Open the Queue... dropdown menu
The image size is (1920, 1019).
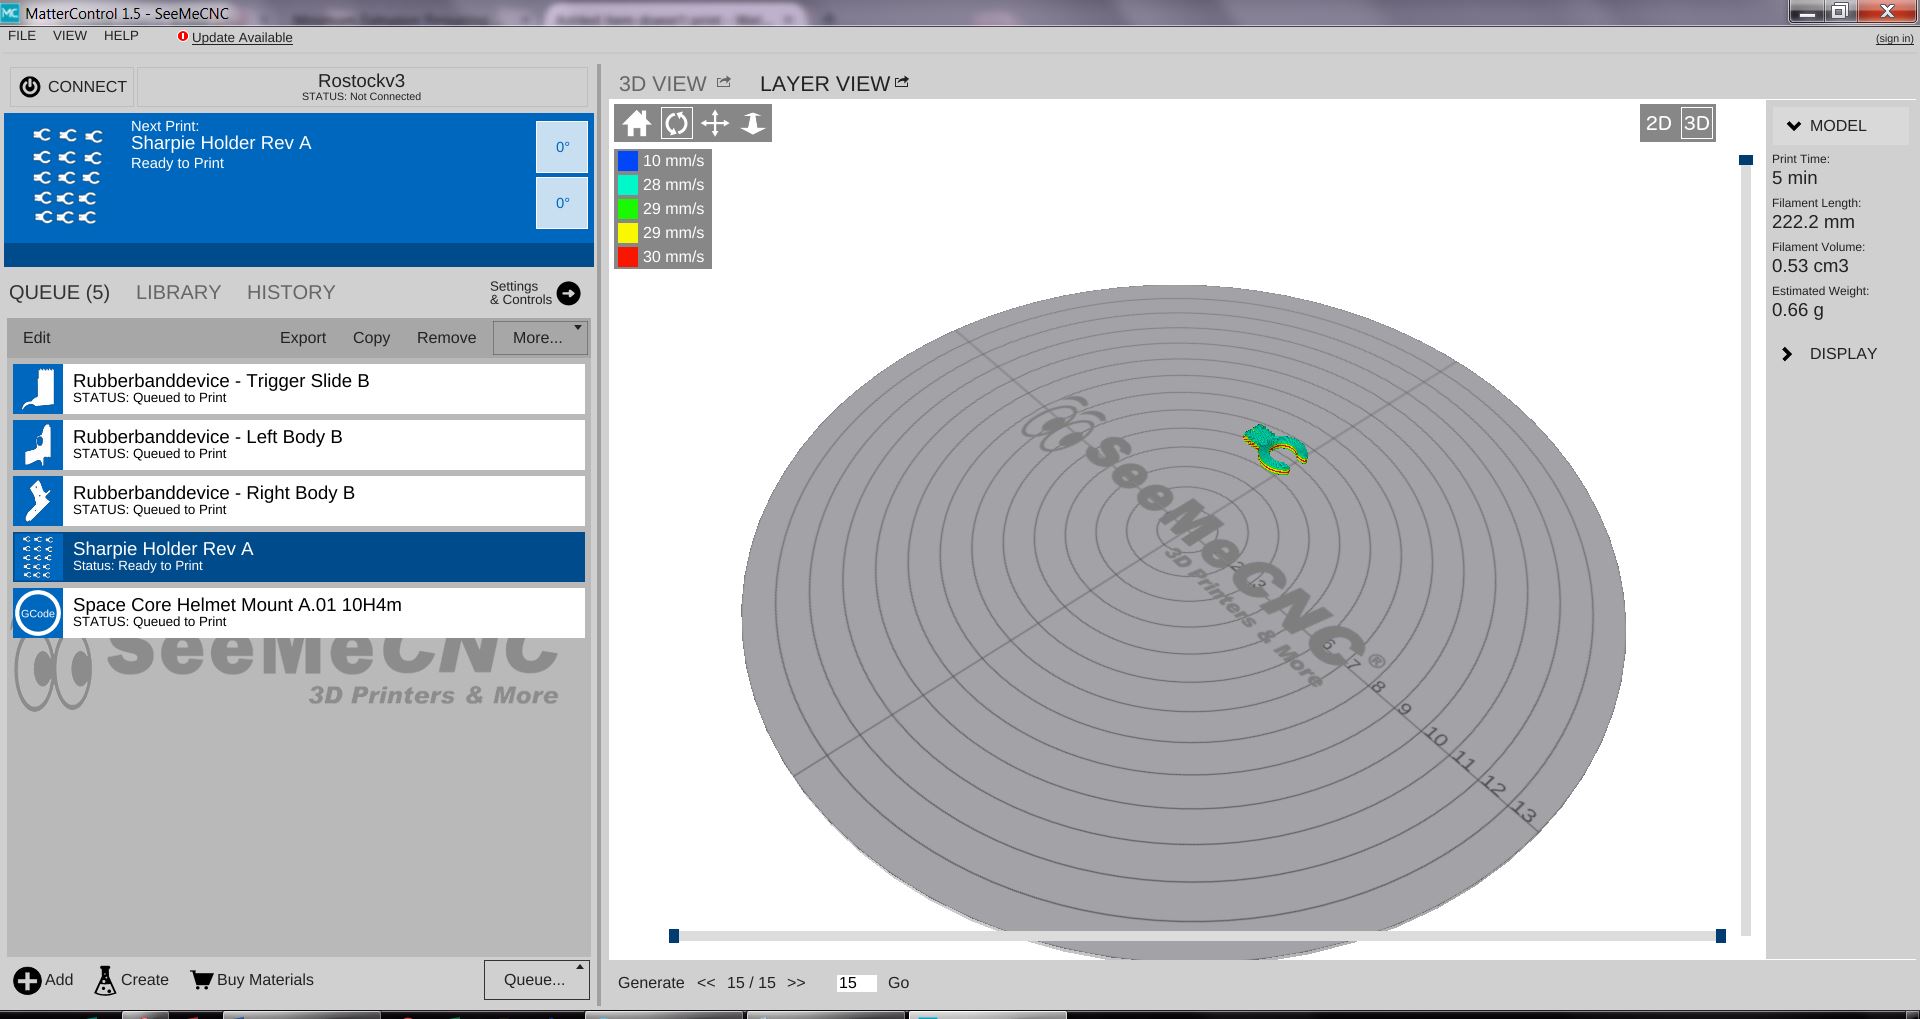click(x=536, y=980)
